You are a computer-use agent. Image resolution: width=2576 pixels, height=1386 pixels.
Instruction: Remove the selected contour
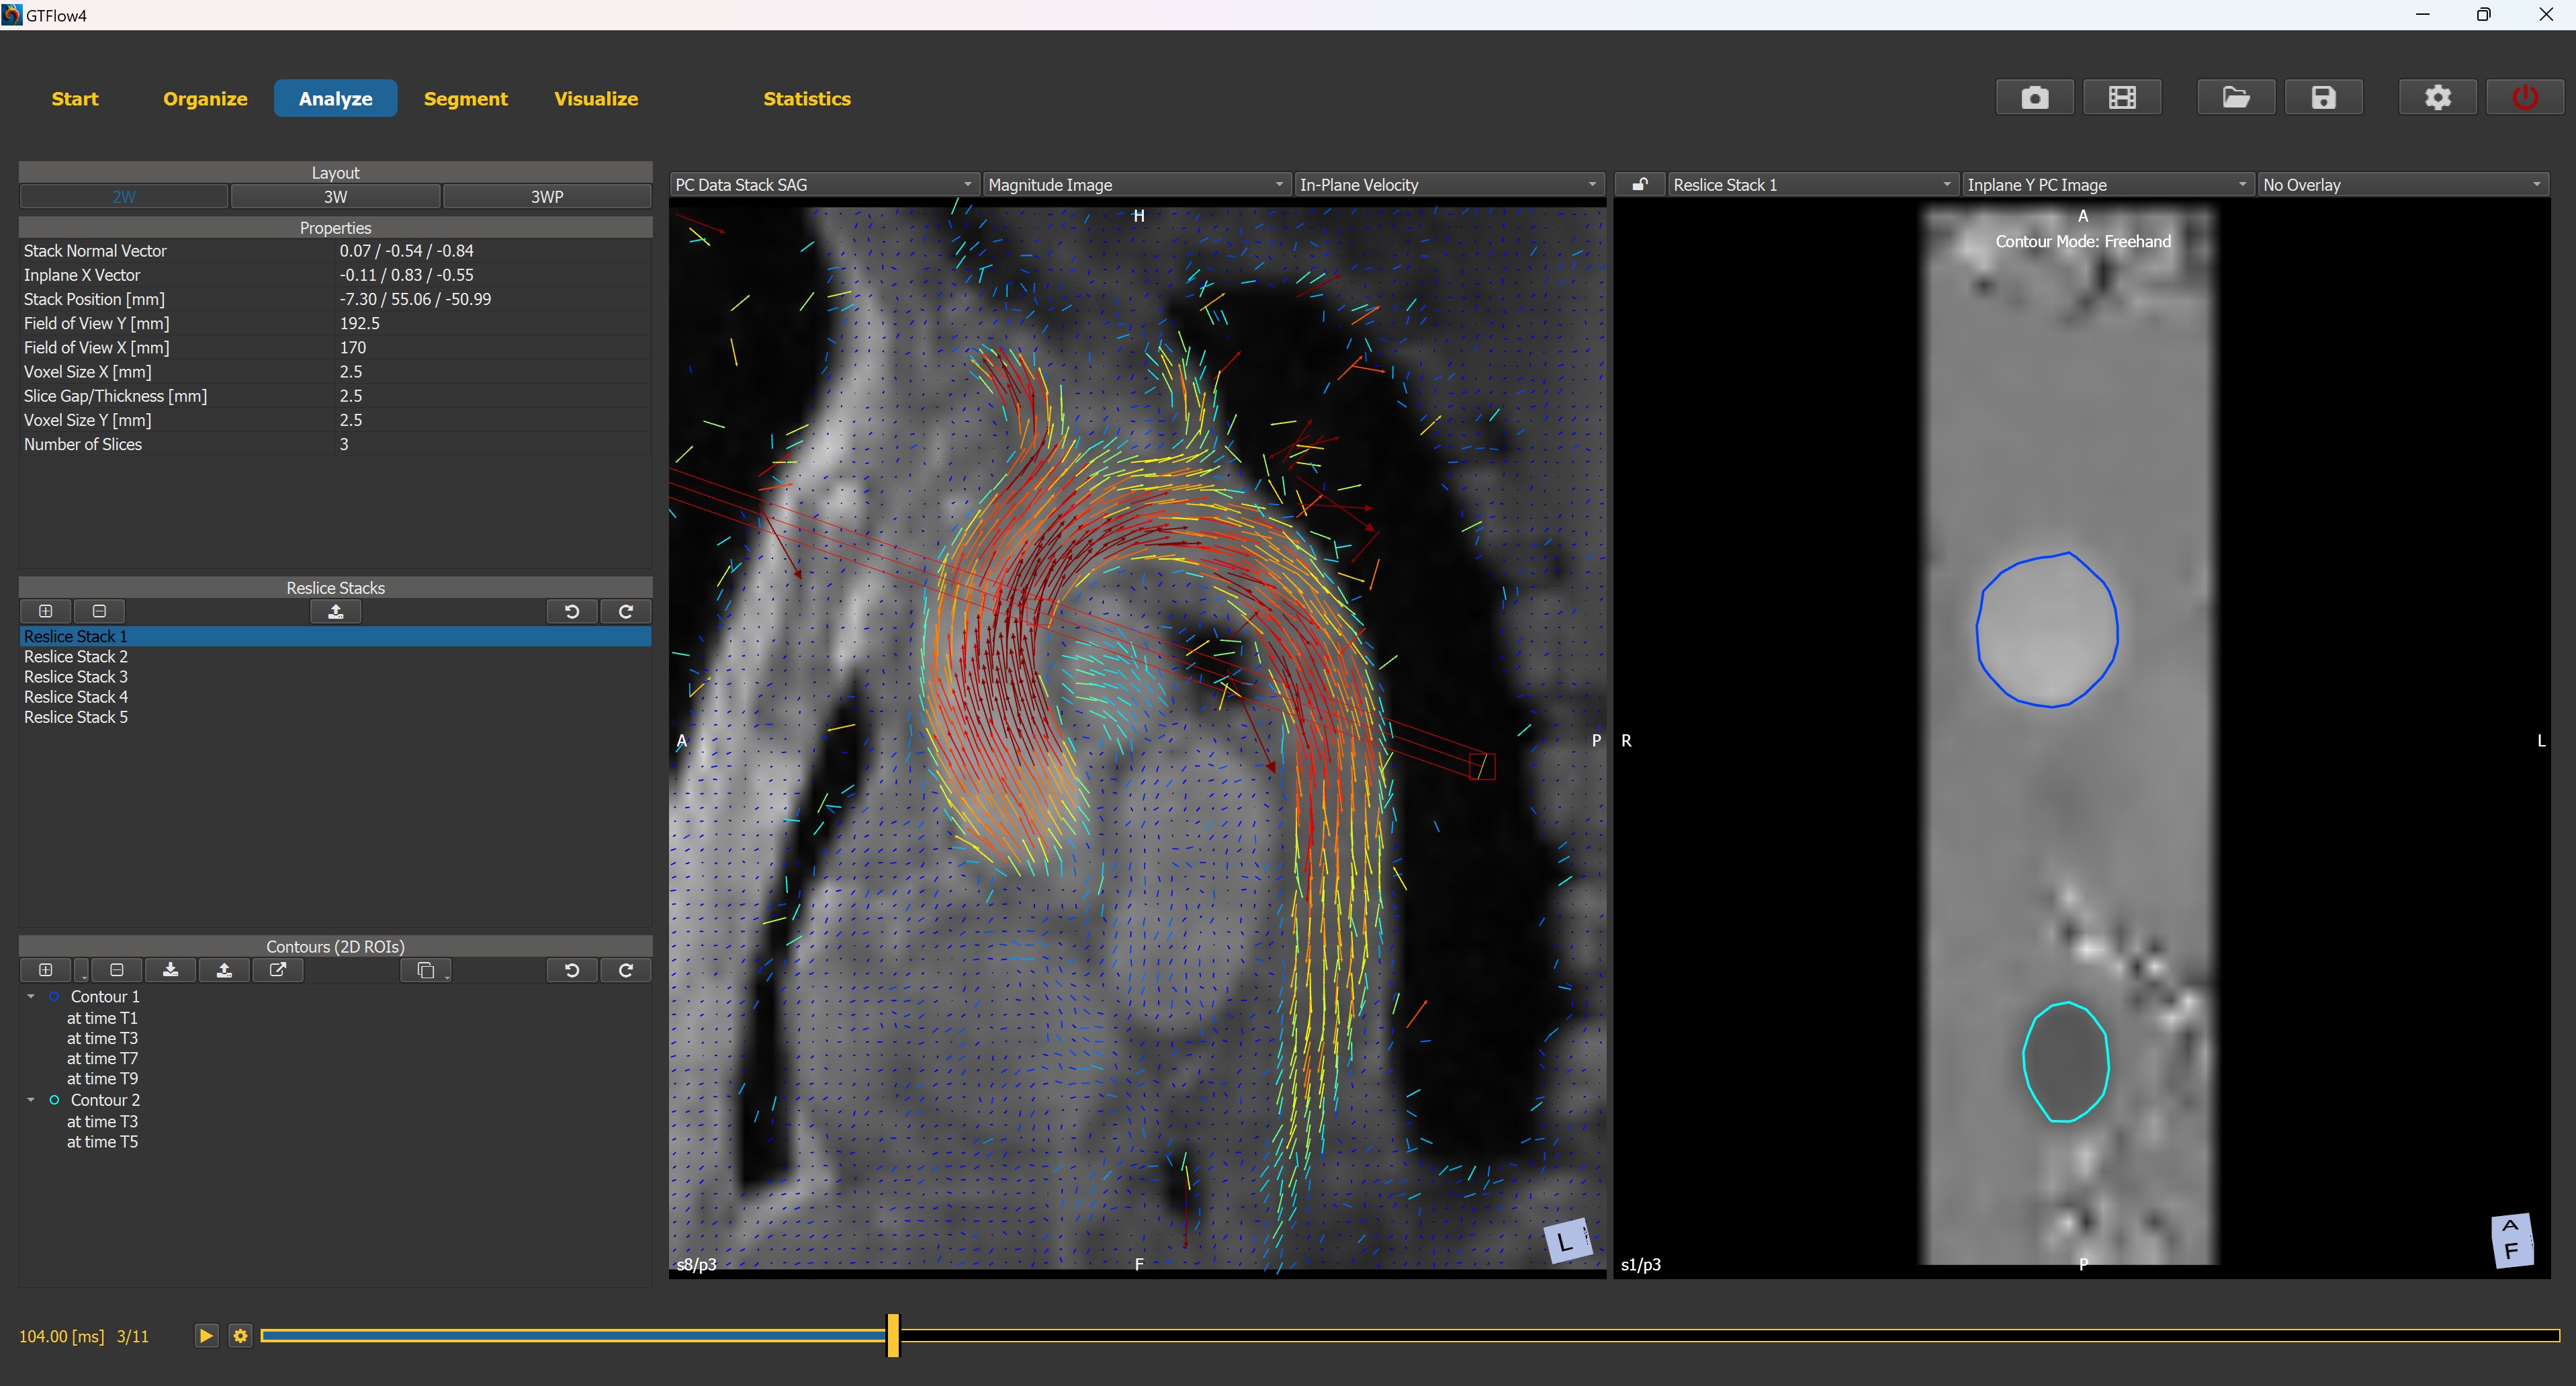tap(117, 970)
